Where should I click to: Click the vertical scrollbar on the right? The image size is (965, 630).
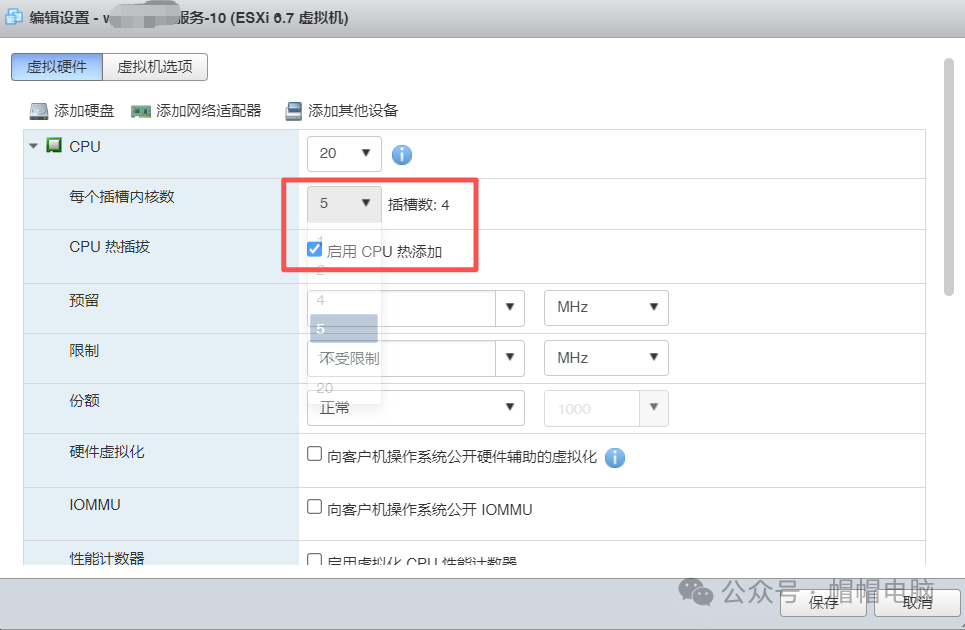tap(949, 177)
